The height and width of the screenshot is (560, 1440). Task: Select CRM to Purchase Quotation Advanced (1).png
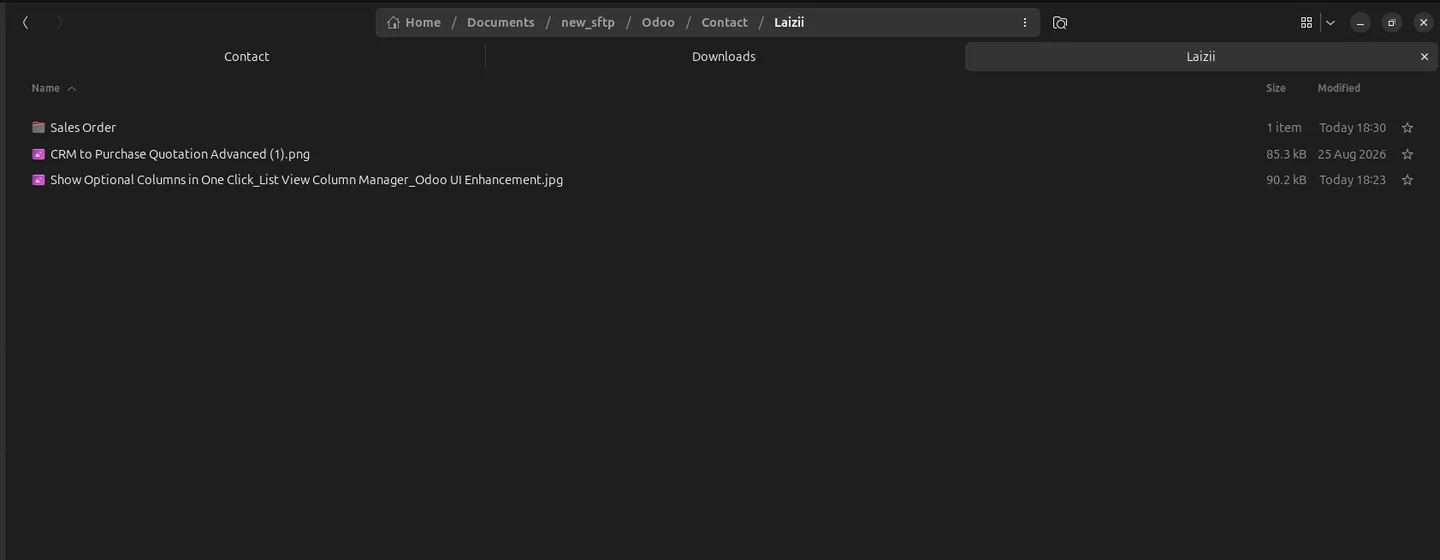click(x=180, y=154)
